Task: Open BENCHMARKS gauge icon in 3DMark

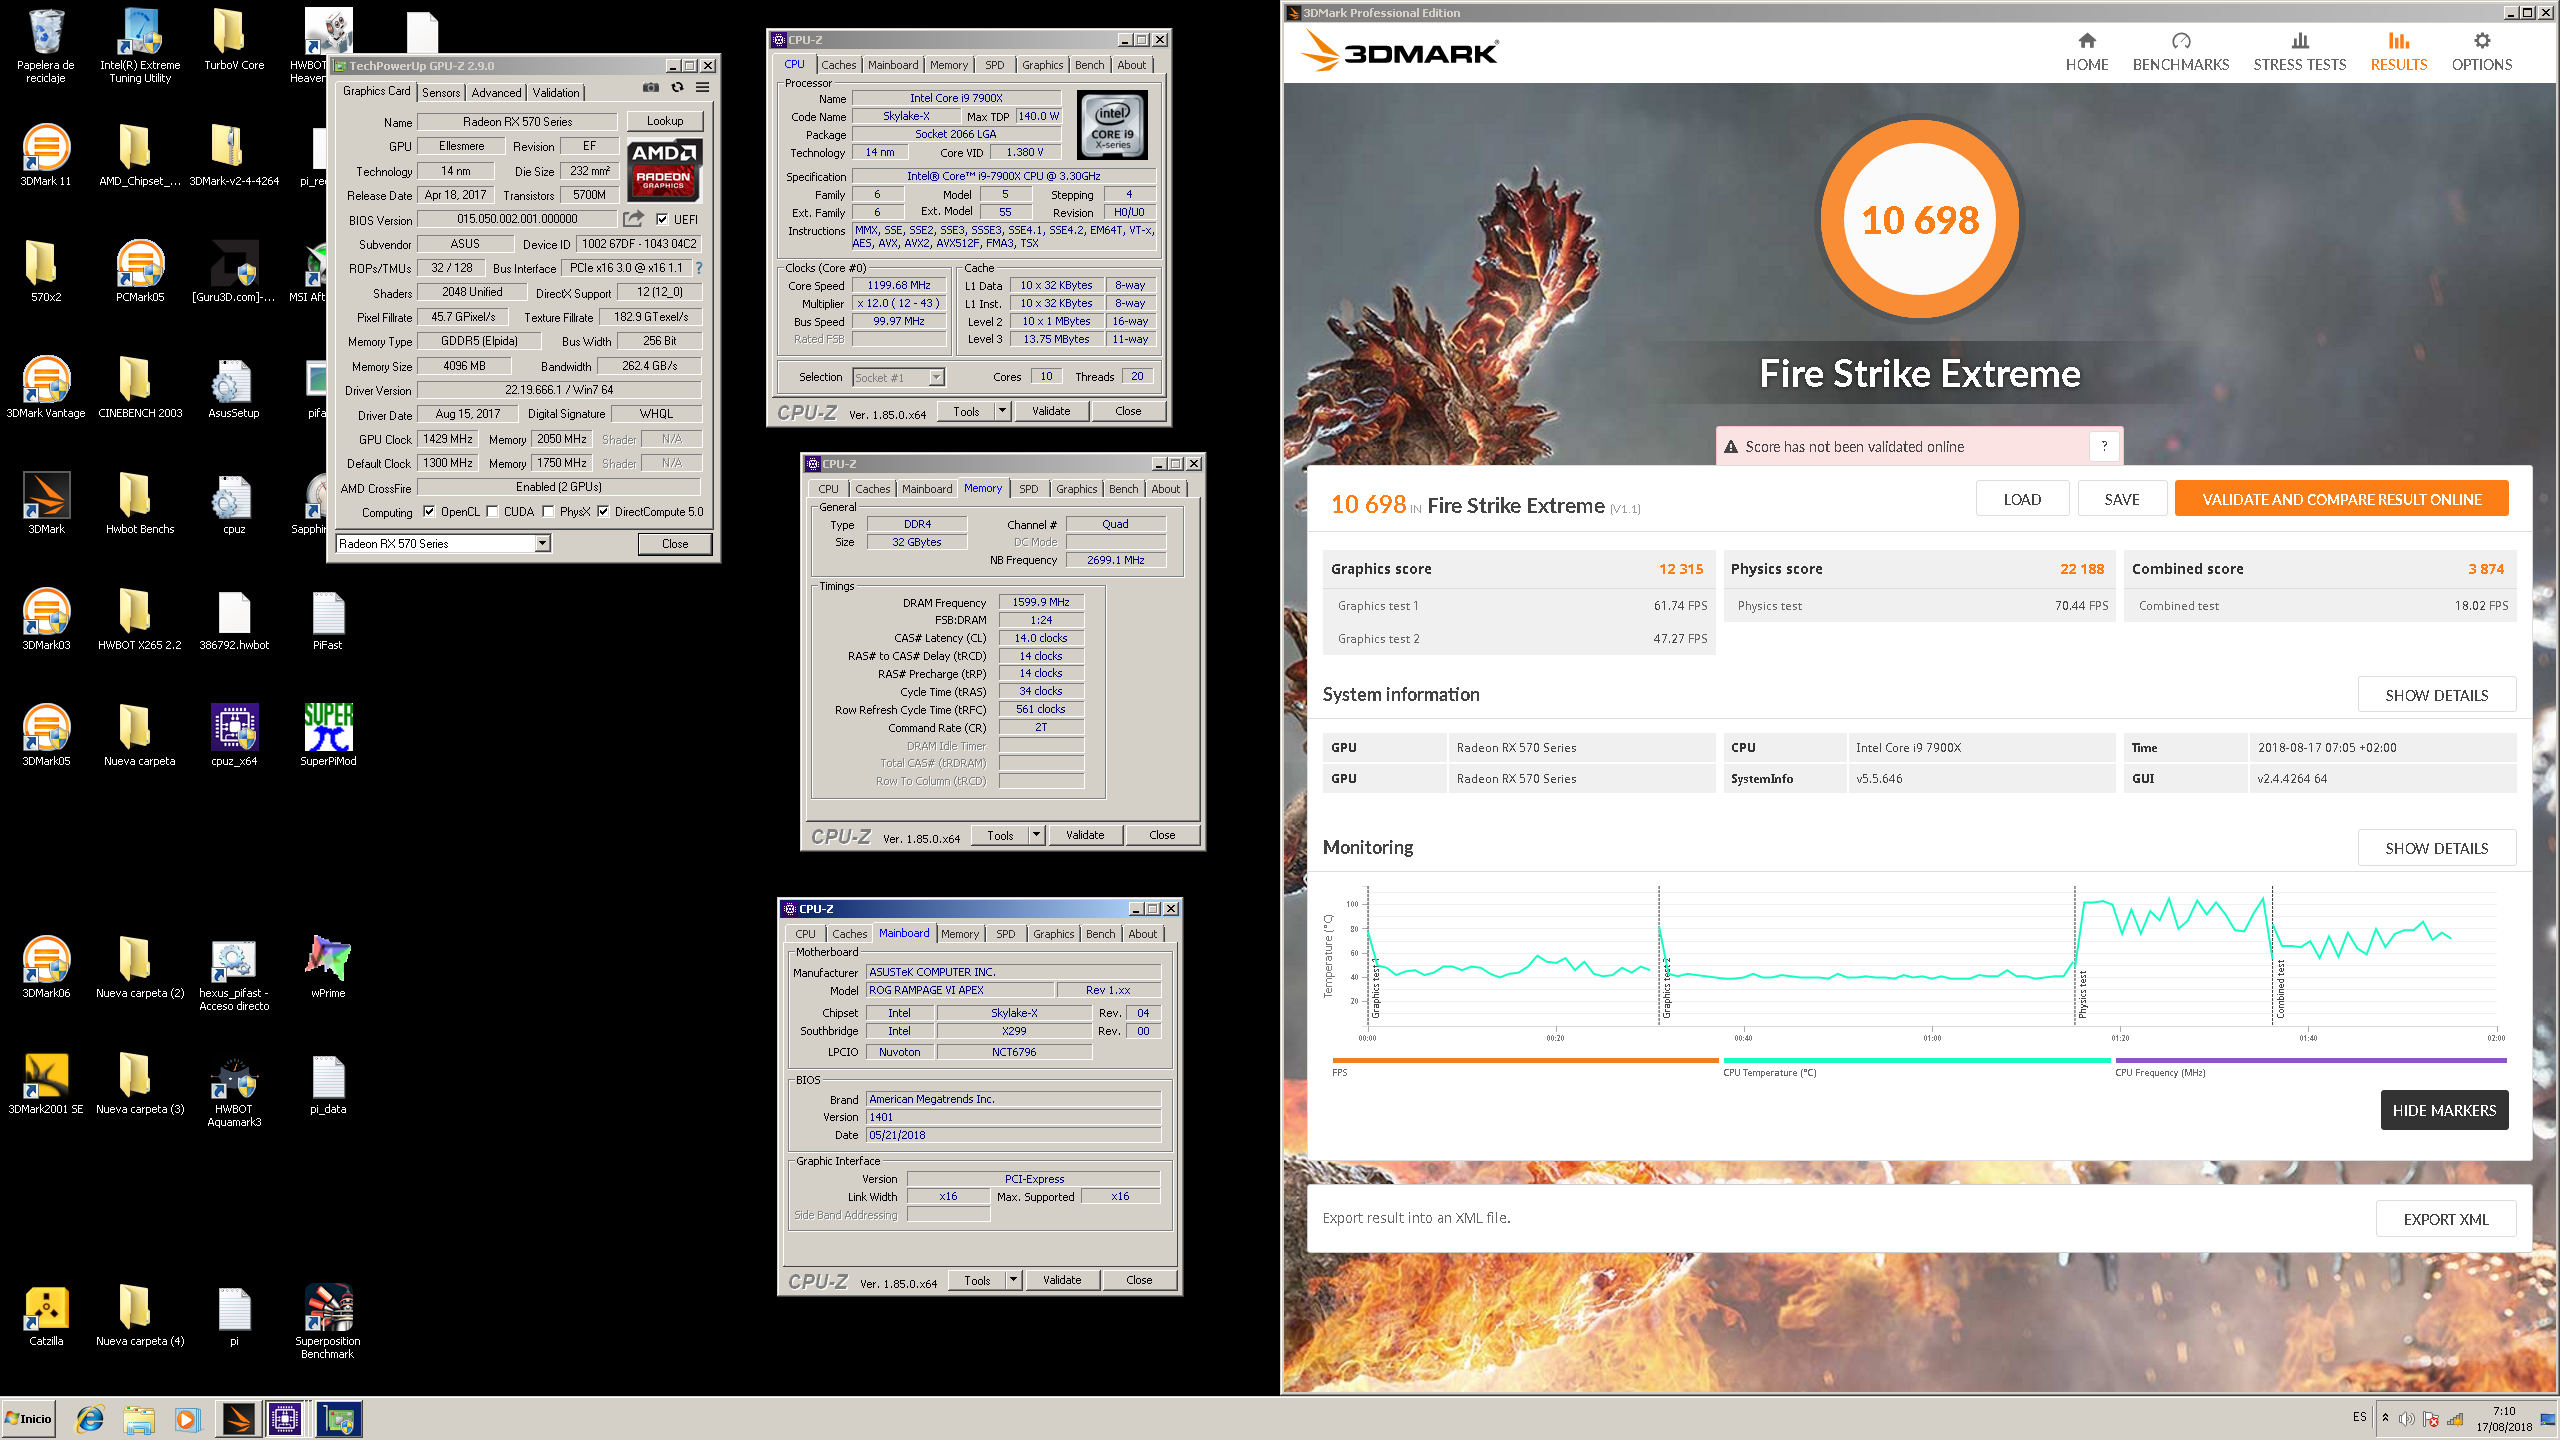Action: [x=2181, y=41]
